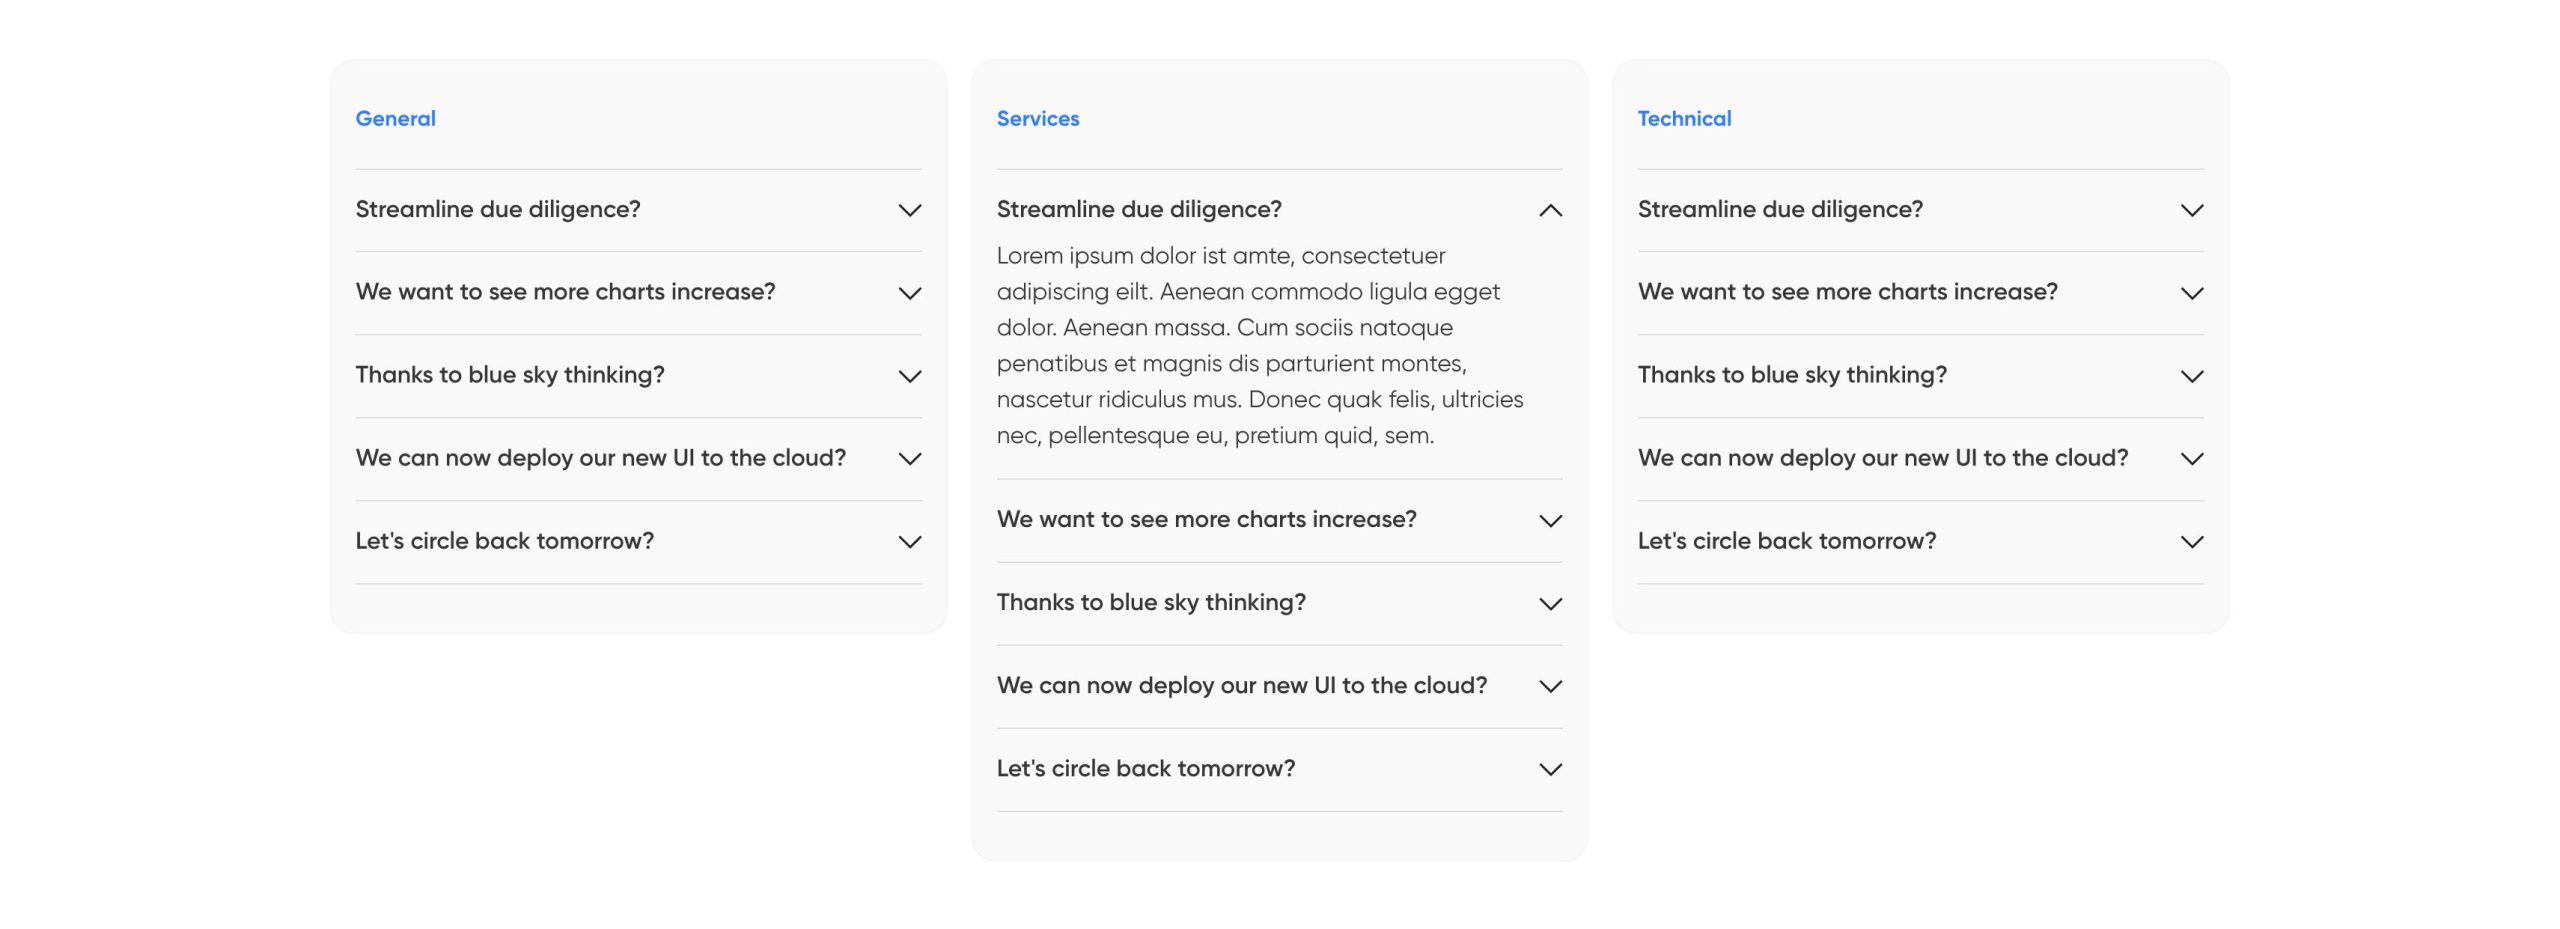The height and width of the screenshot is (929, 2560).
Task: Expand General 'Thanks to blue sky thinking?' arrow
Action: click(909, 376)
